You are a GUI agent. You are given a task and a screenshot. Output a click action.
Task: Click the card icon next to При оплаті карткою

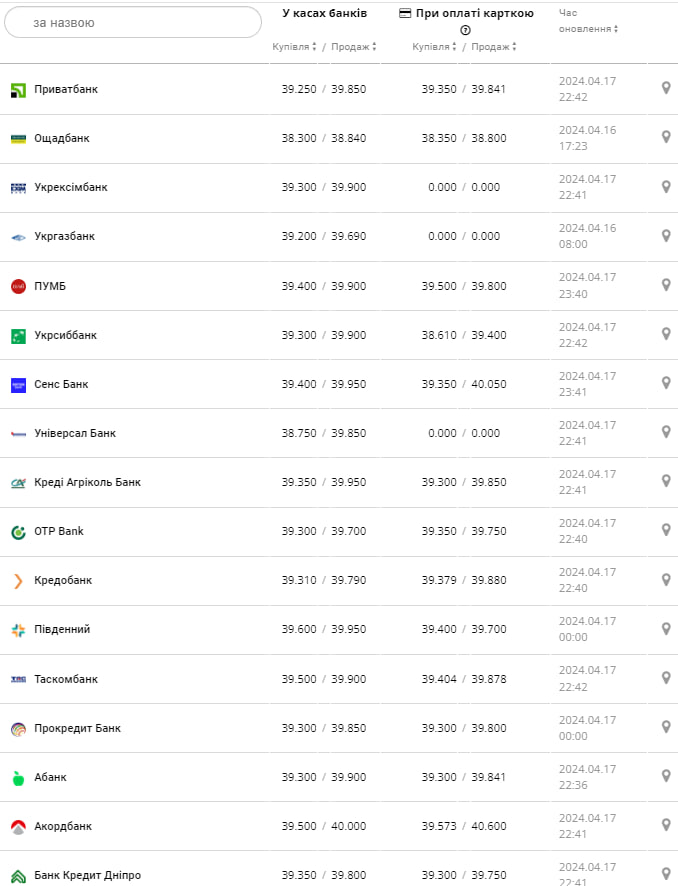click(405, 13)
